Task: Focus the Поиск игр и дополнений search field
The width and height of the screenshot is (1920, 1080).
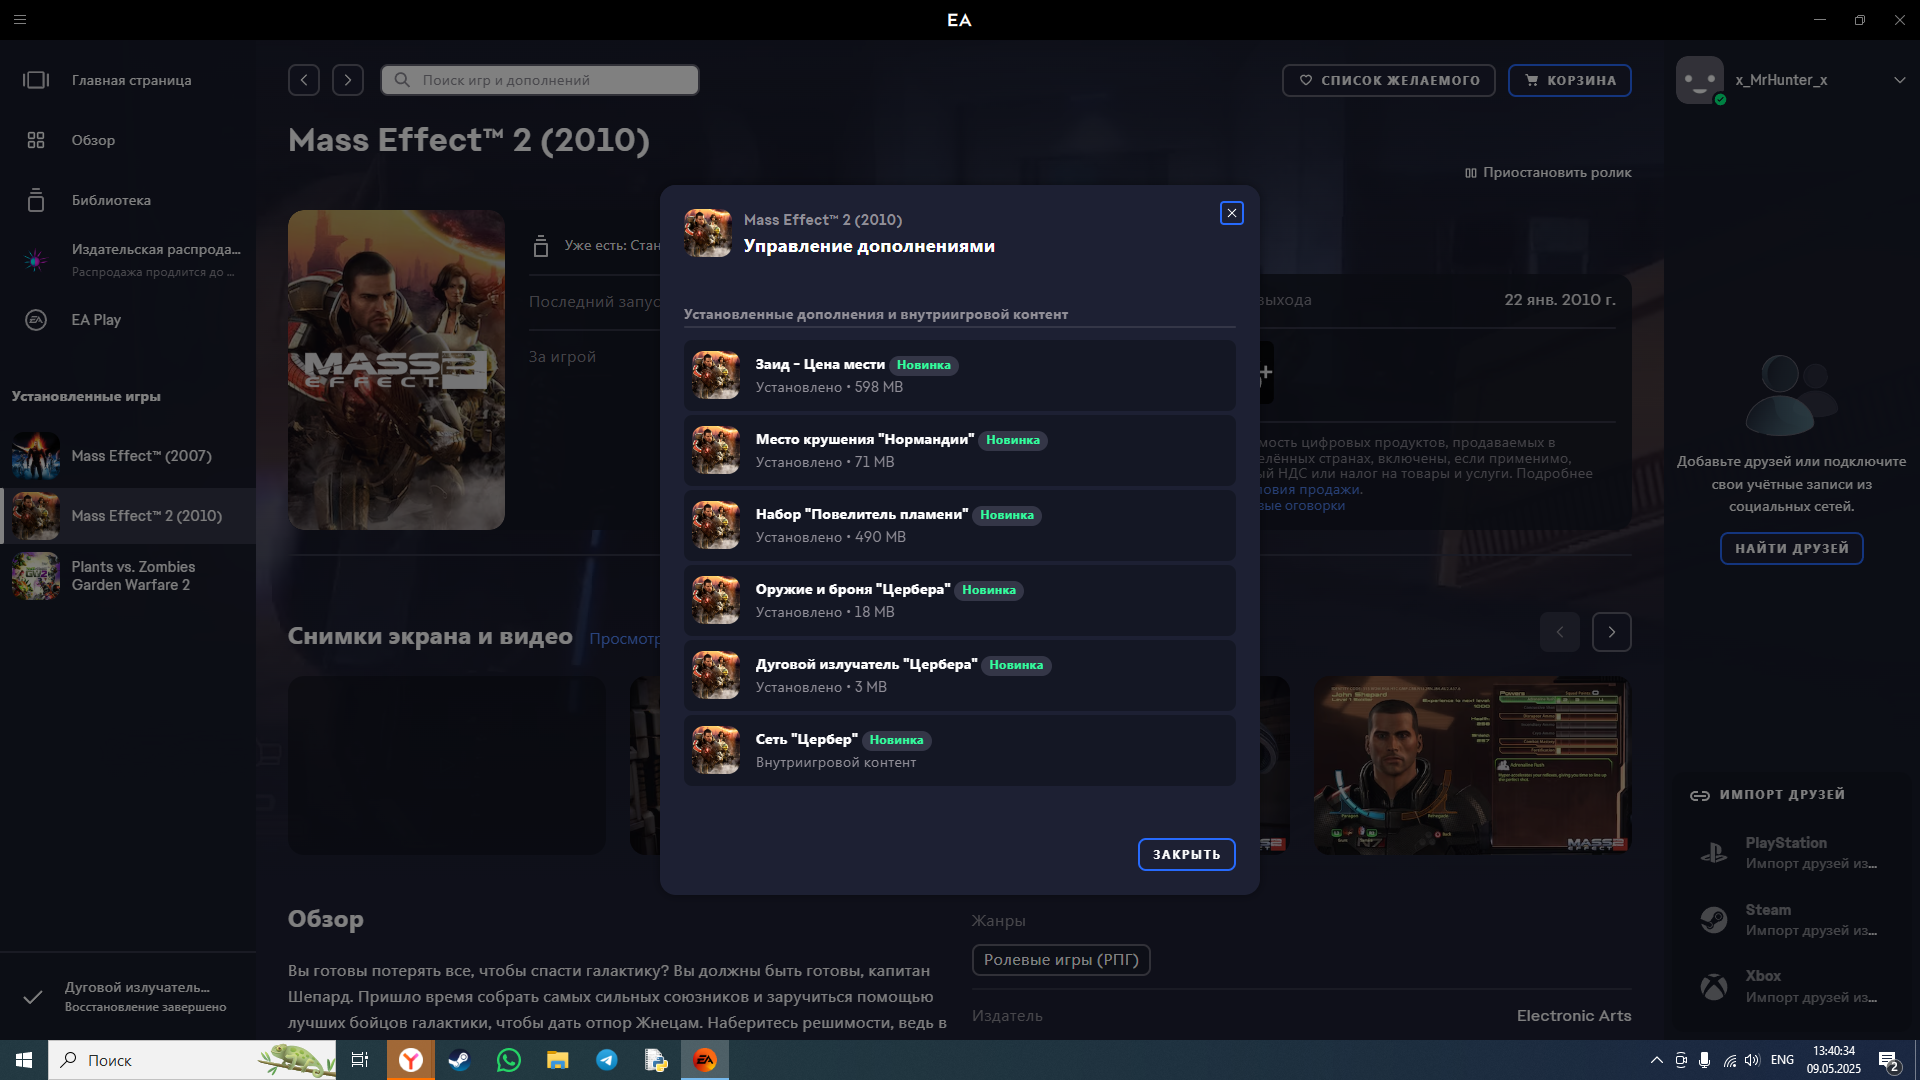Action: coord(540,80)
